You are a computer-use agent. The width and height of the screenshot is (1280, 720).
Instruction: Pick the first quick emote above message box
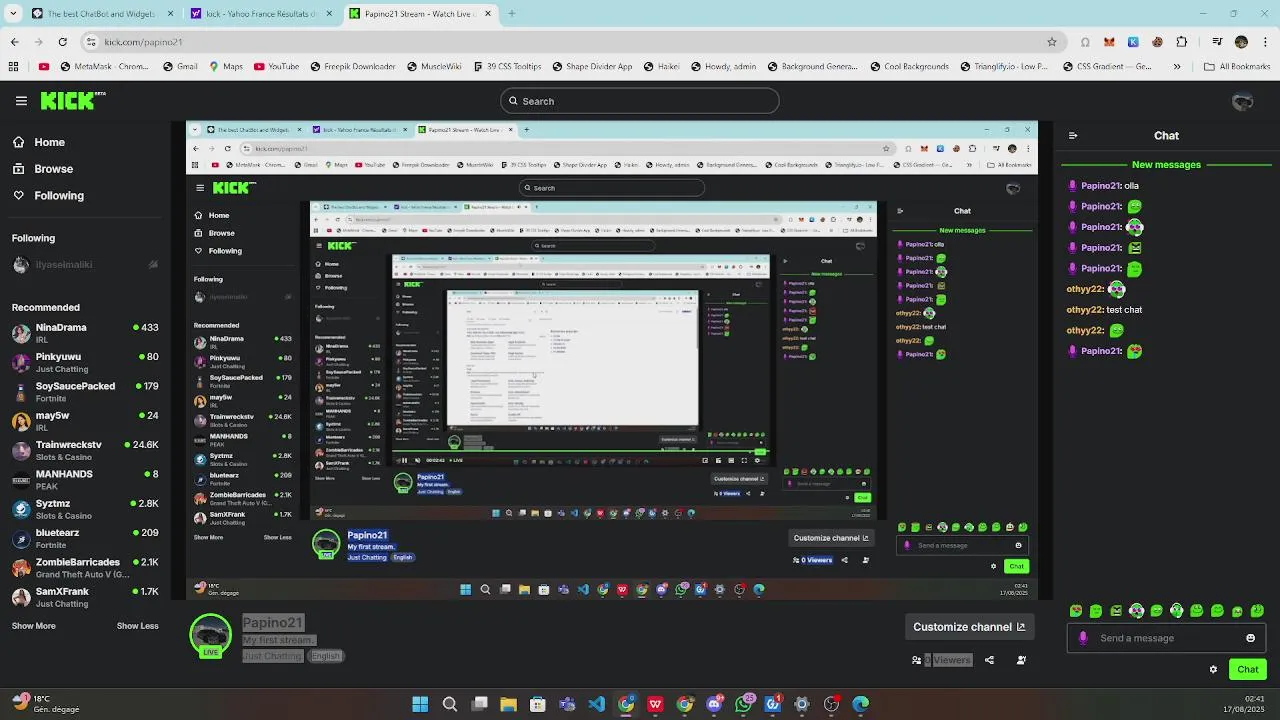click(x=1076, y=610)
